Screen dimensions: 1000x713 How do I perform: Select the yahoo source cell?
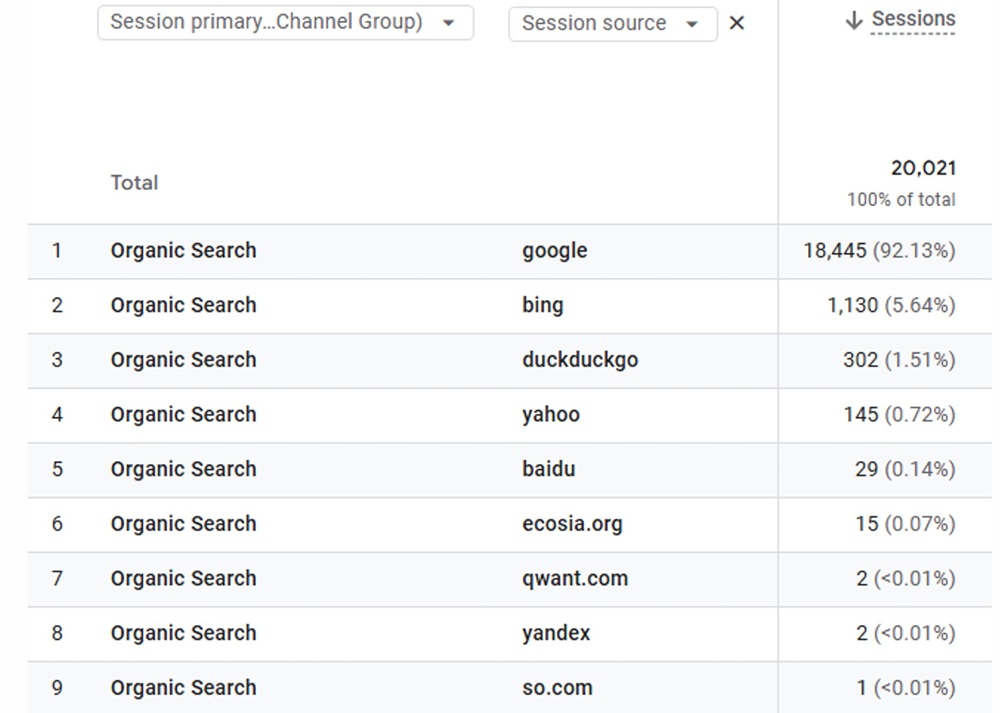(550, 415)
